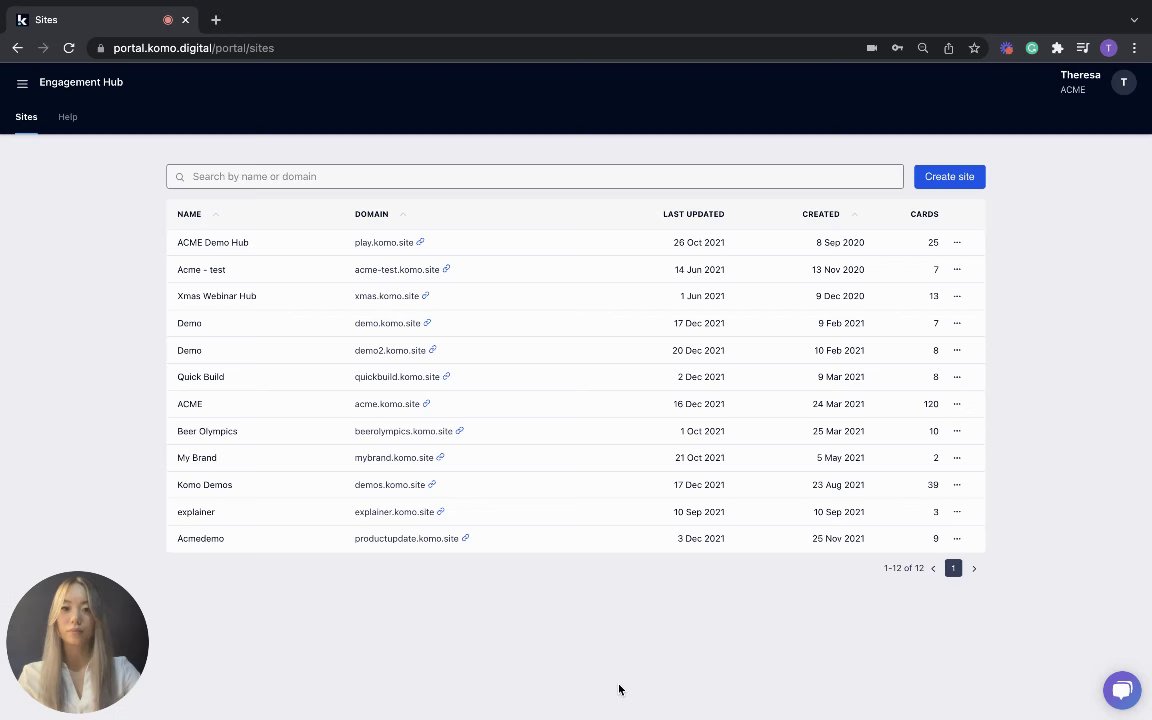Open the Acmedemo site
1152x720 pixels.
coord(201,539)
